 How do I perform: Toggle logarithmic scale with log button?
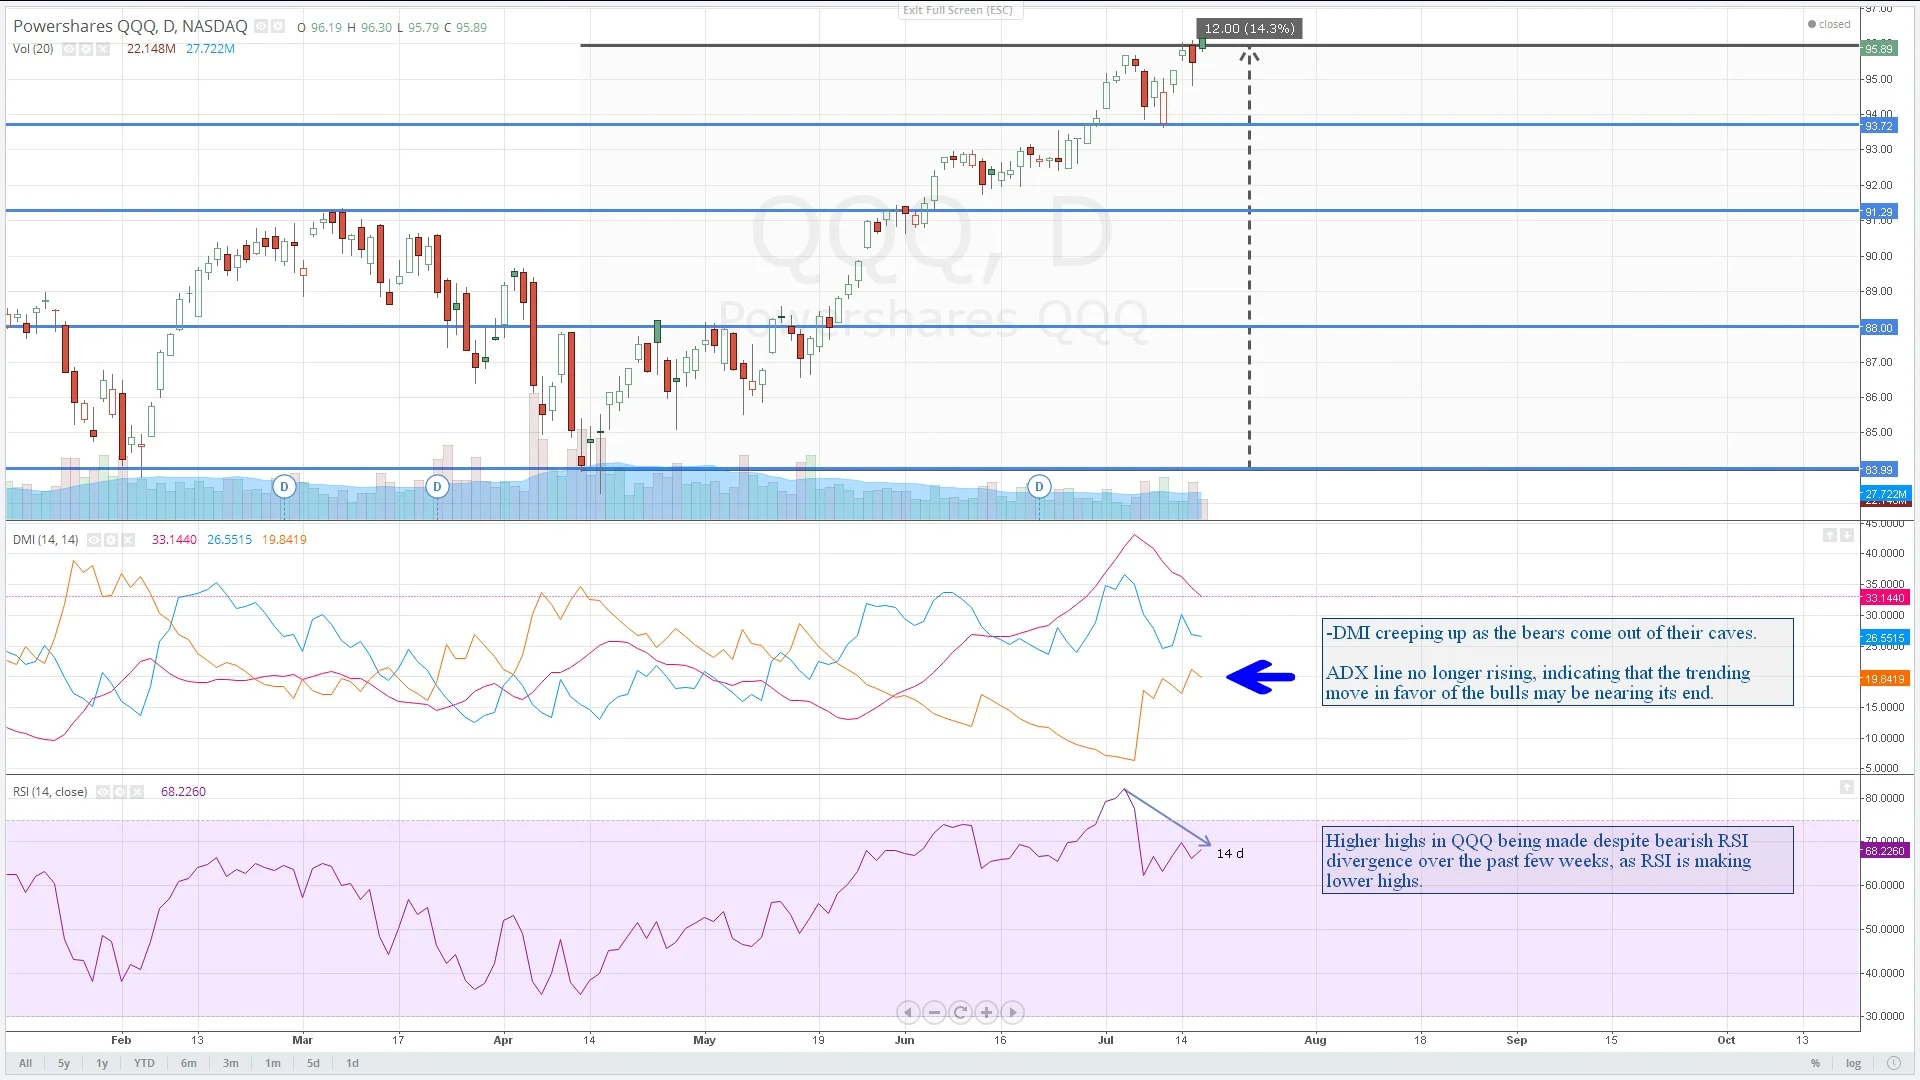(x=1853, y=1064)
